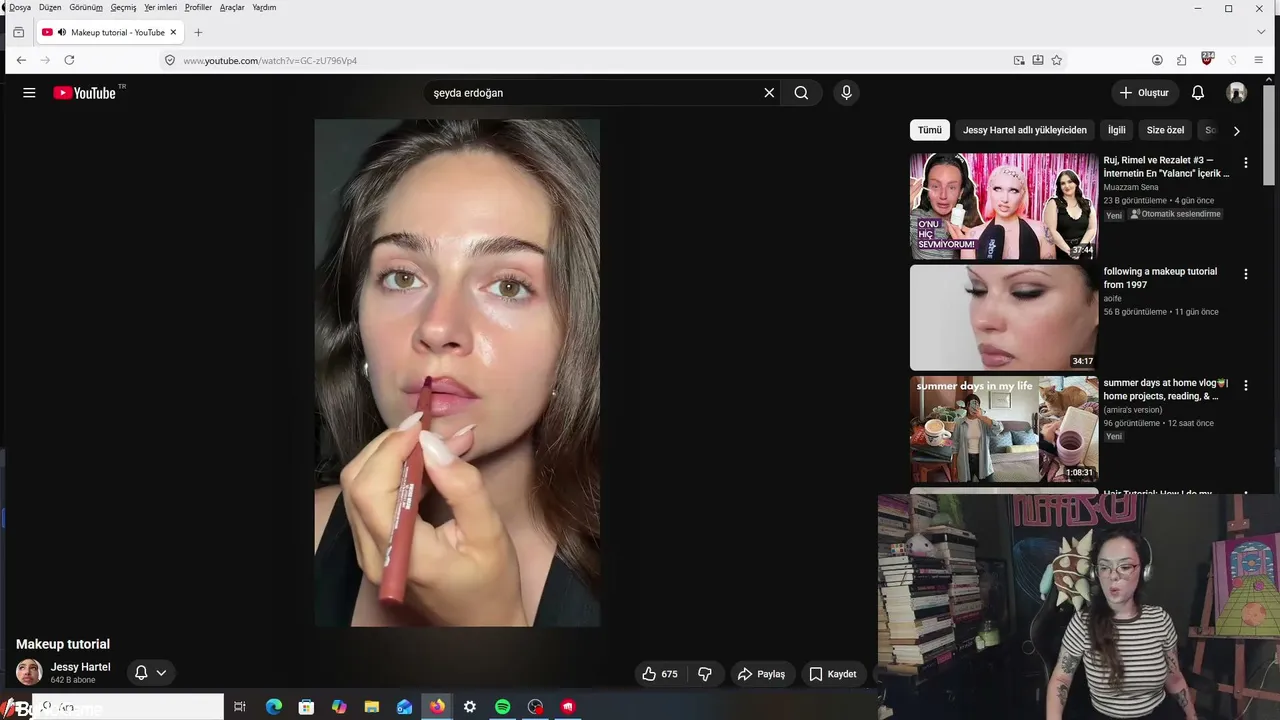Open the account avatar menu
Viewport: 1280px width, 720px height.
click(x=1237, y=93)
